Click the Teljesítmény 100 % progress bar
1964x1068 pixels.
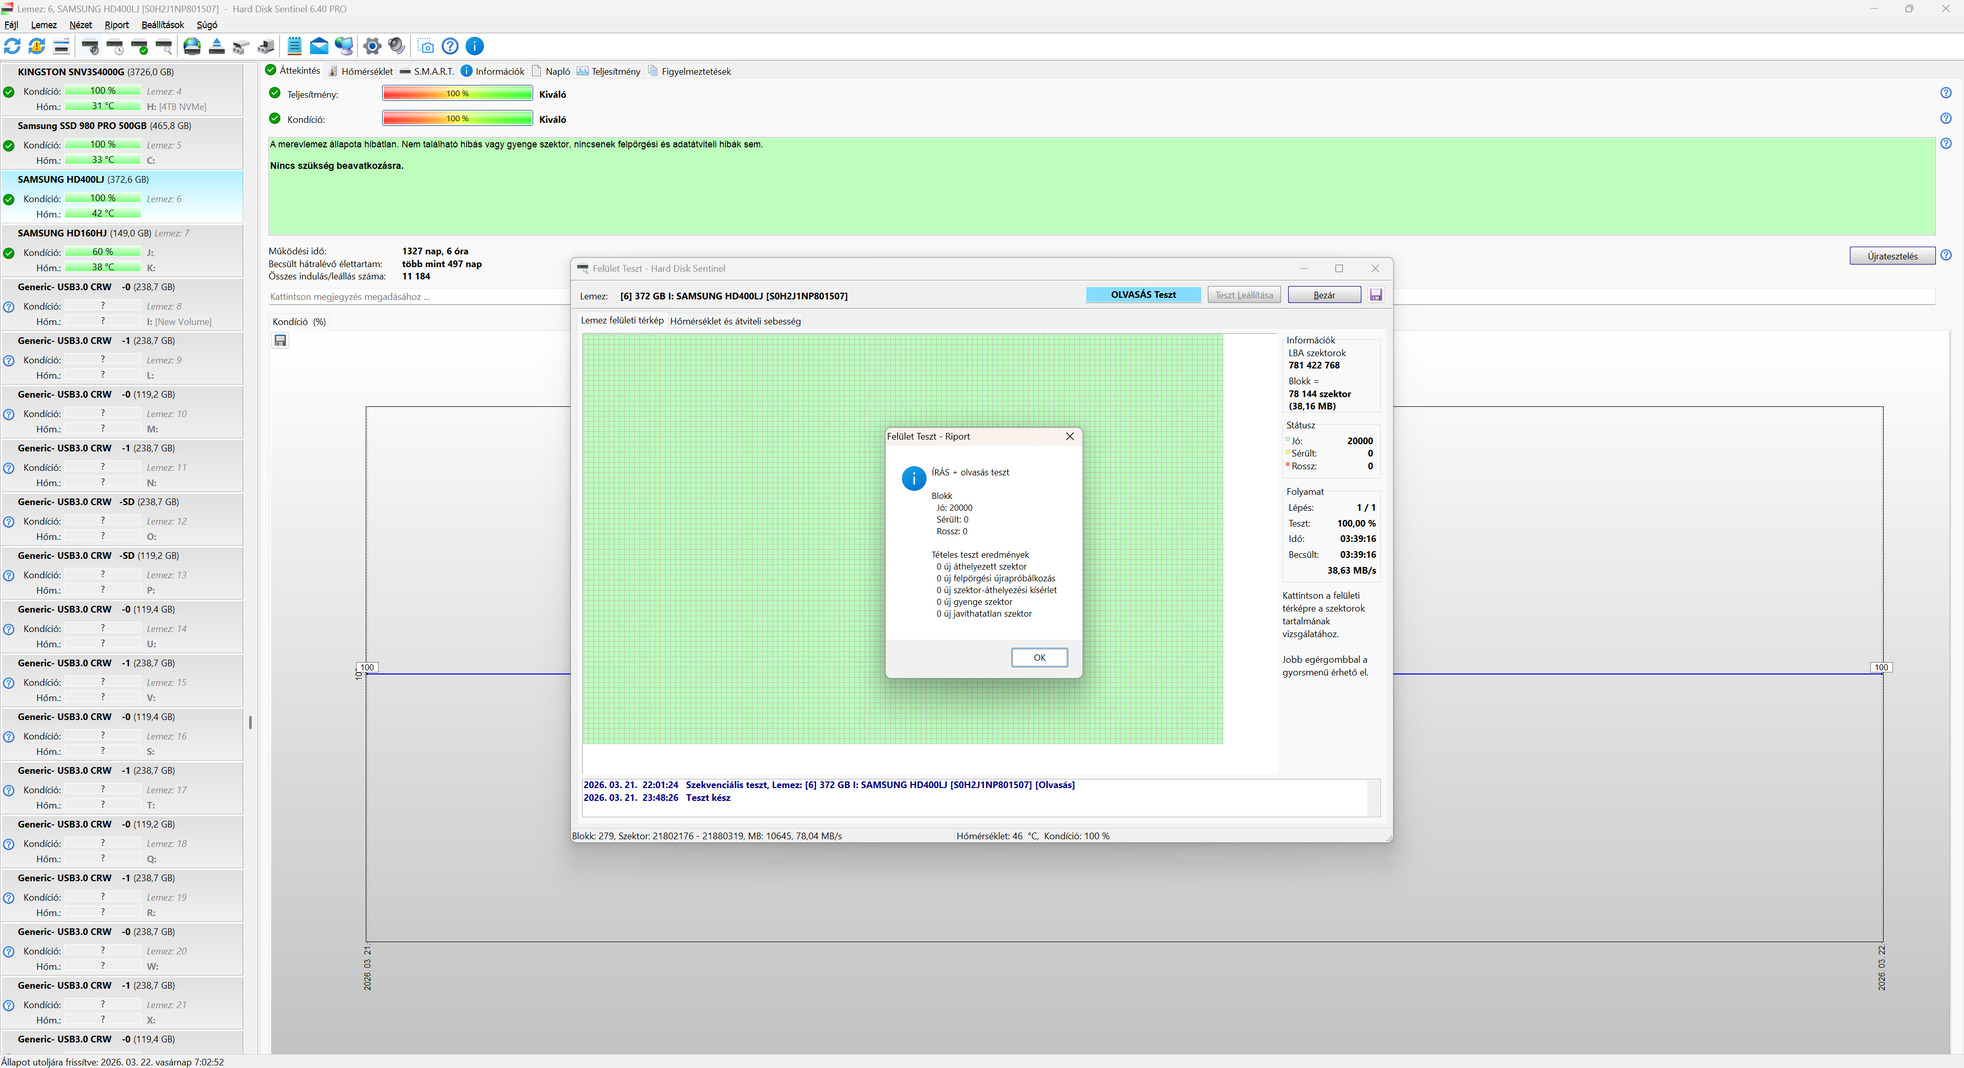[x=457, y=94]
